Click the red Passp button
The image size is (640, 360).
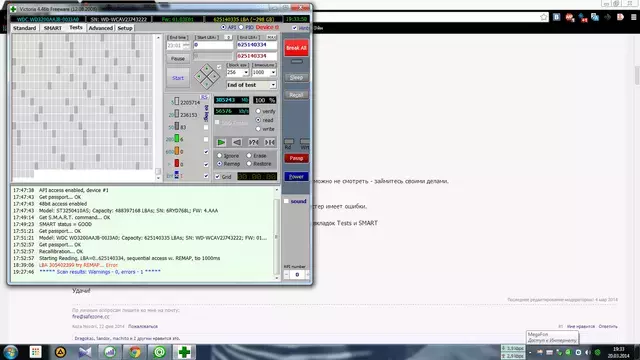pyautogui.click(x=296, y=158)
